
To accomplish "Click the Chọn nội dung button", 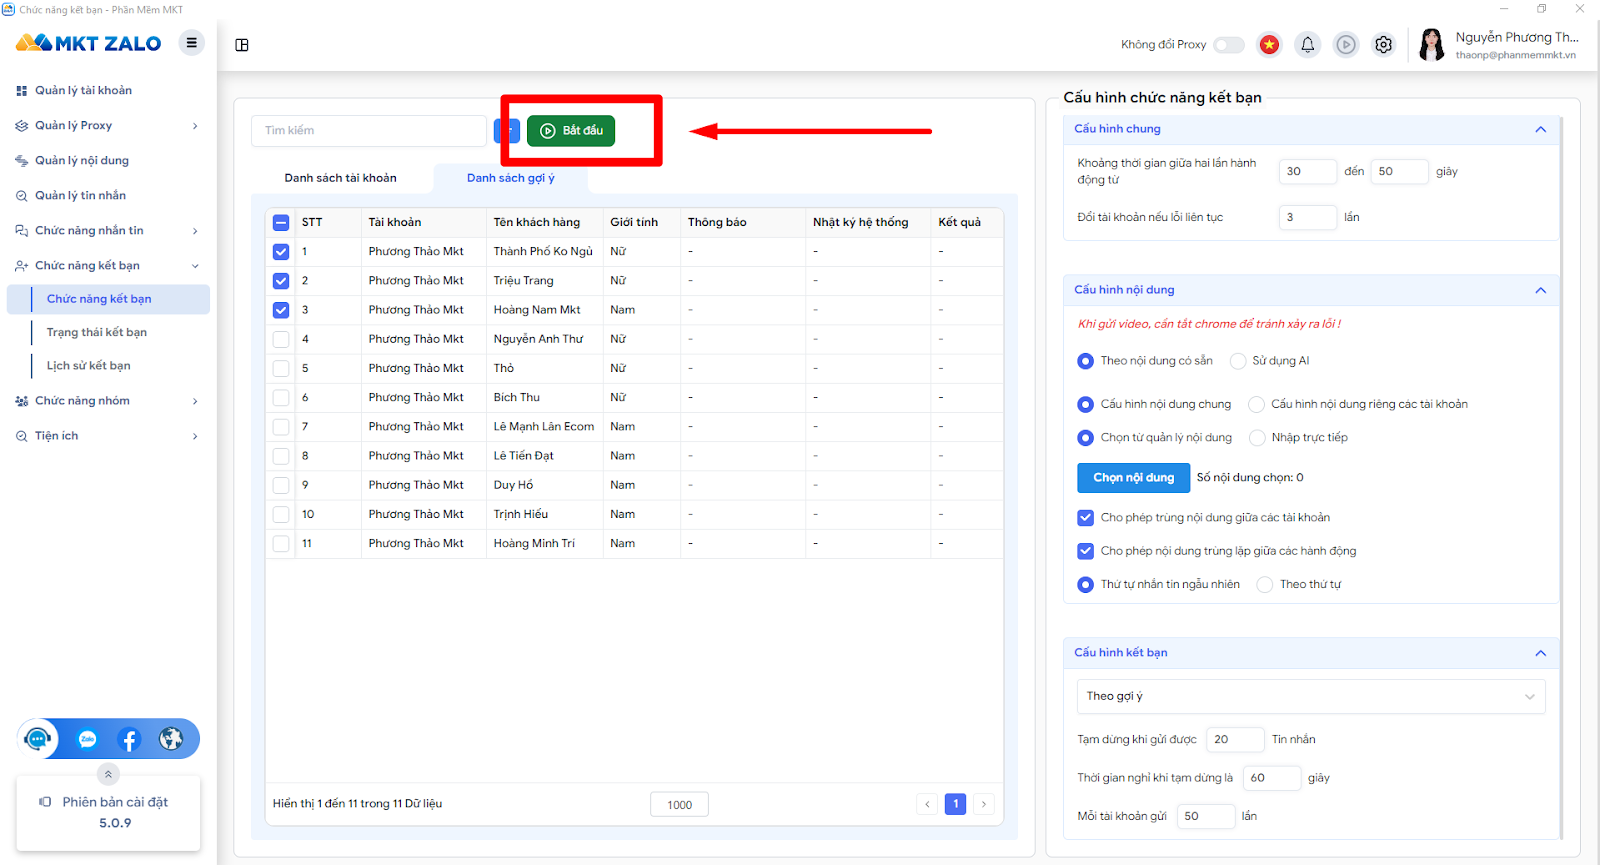I will 1133,478.
